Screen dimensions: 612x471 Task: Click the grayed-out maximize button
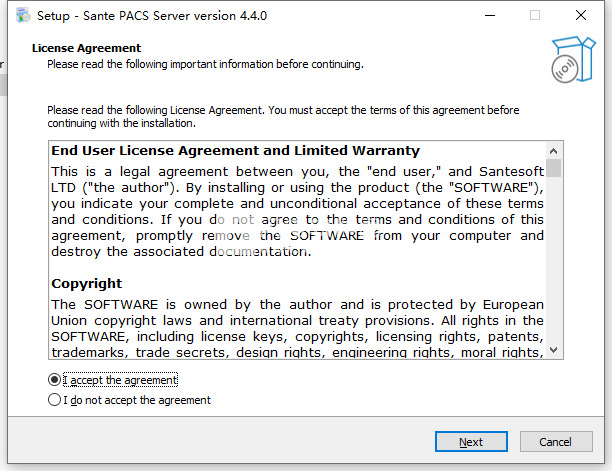pyautogui.click(x=535, y=16)
